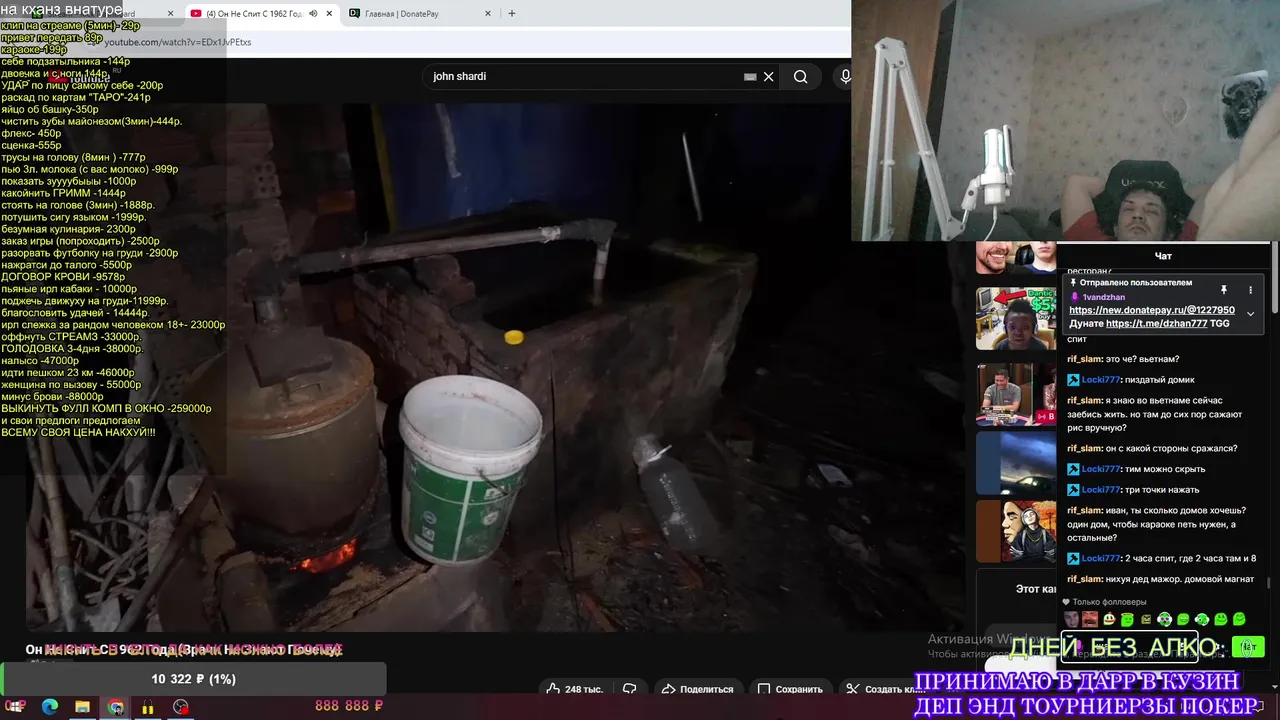Open the new.donatepay.ru/@1227950 link
Screen dimensions: 1280x720
1152,311
